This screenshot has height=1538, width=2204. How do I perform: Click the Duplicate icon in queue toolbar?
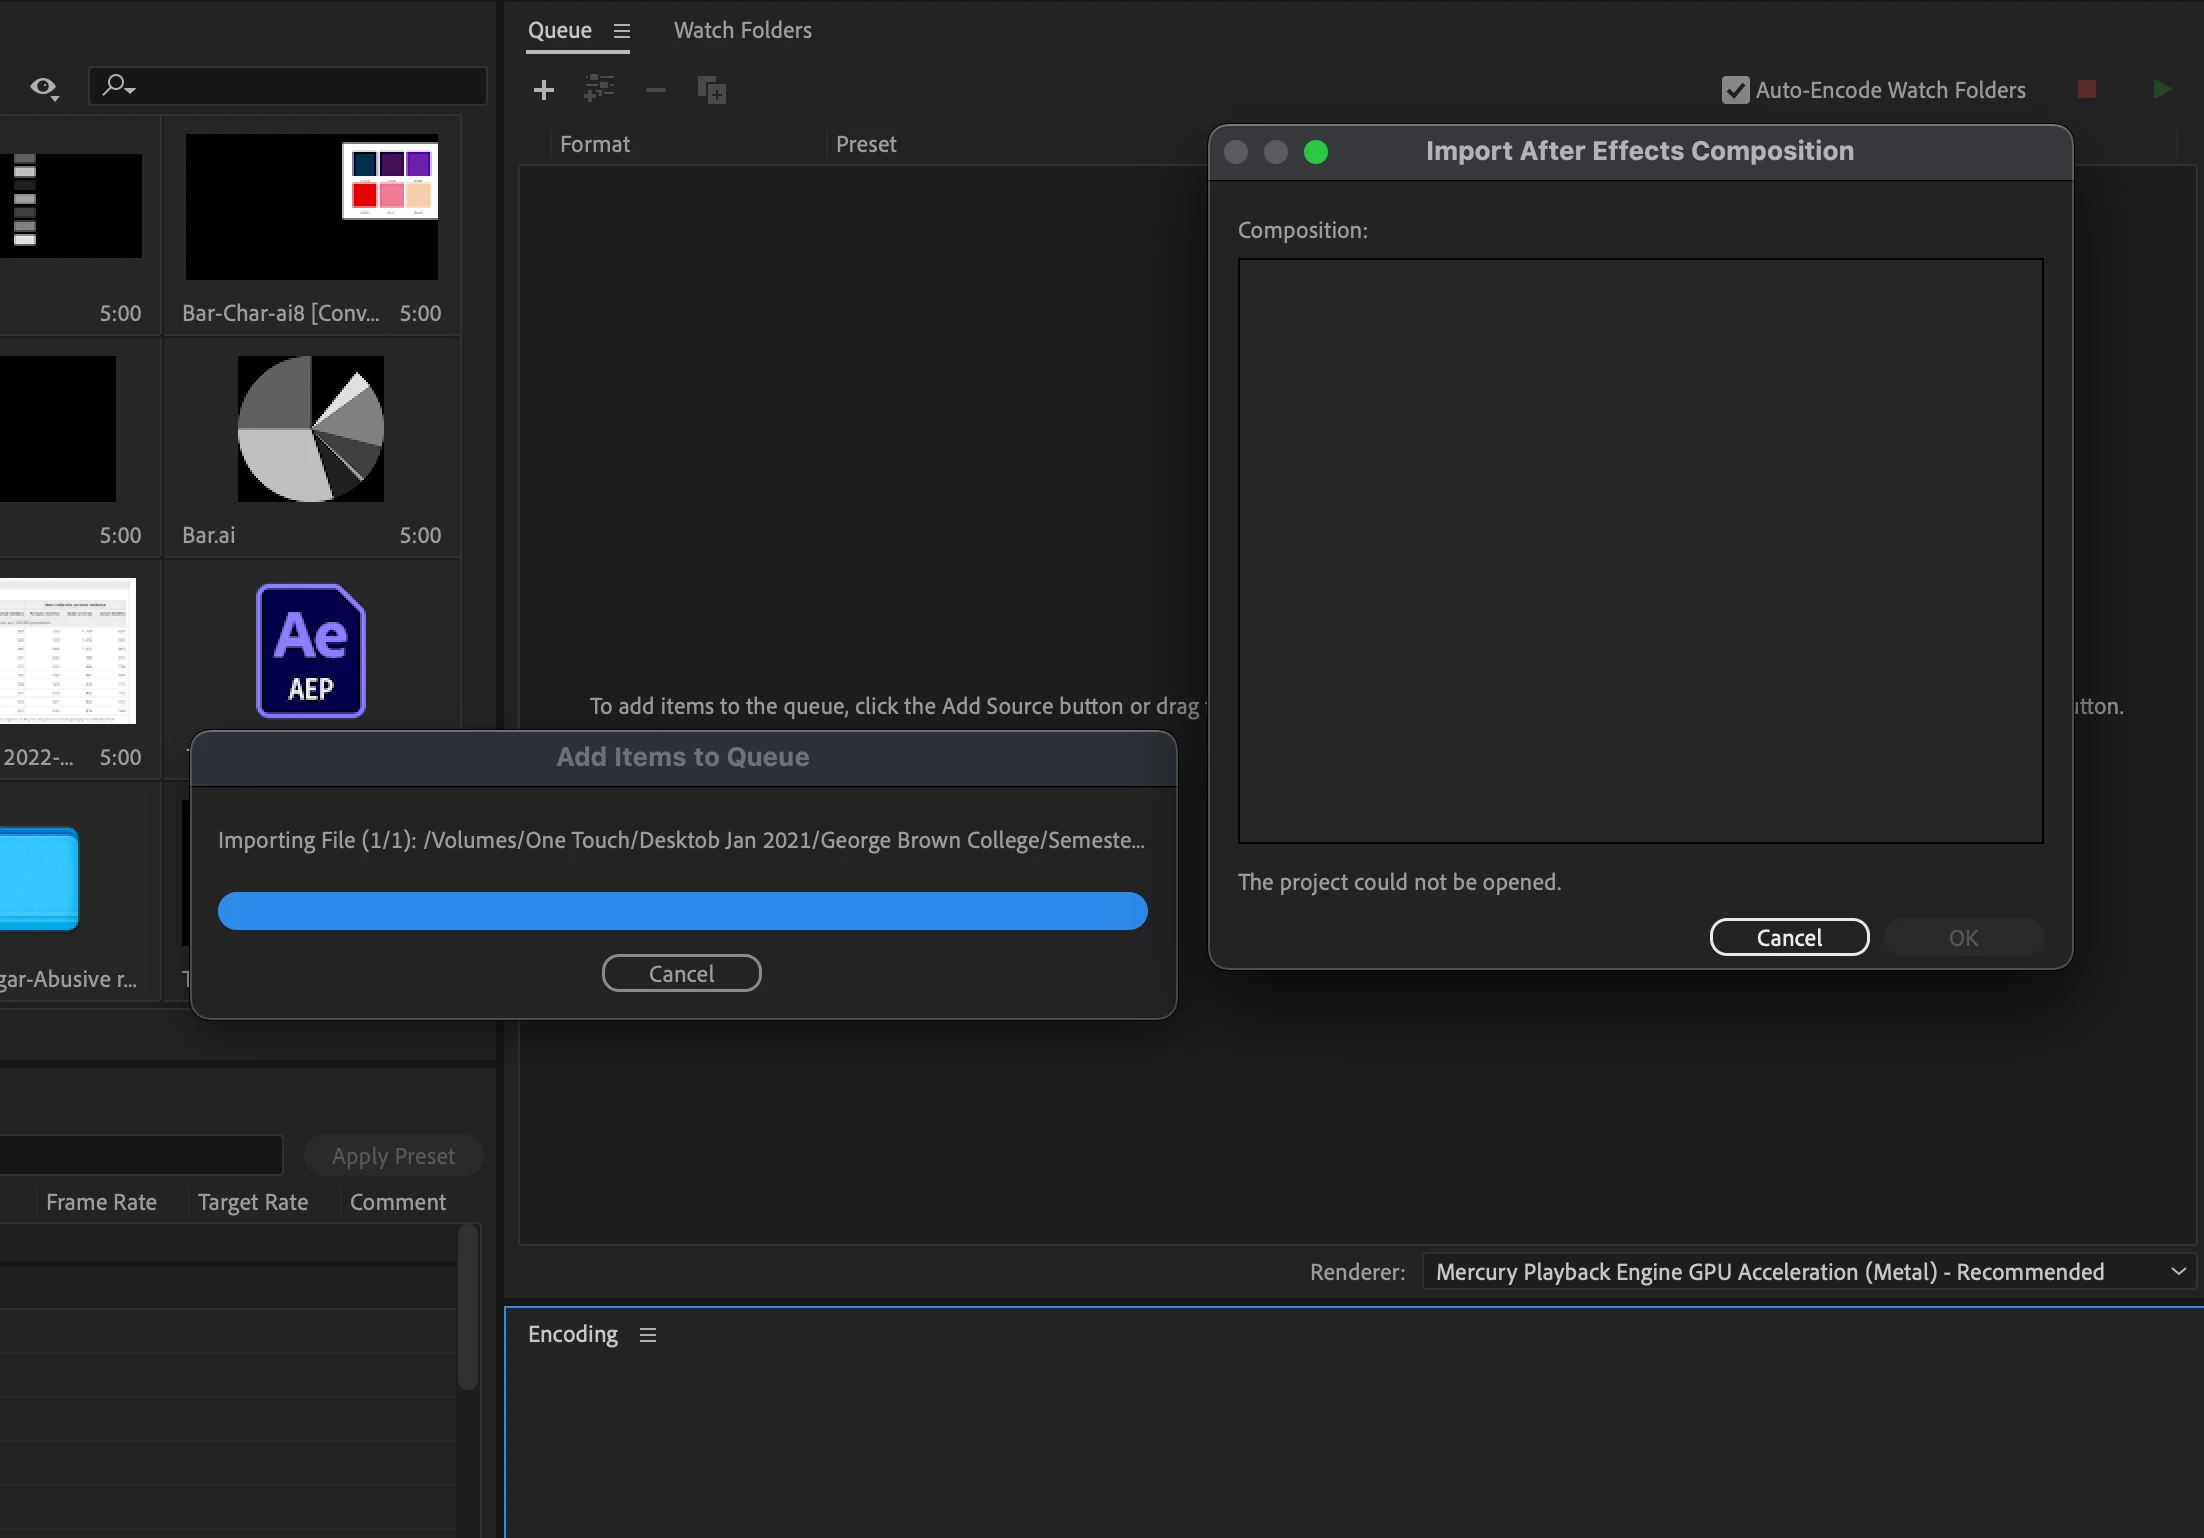[x=711, y=90]
